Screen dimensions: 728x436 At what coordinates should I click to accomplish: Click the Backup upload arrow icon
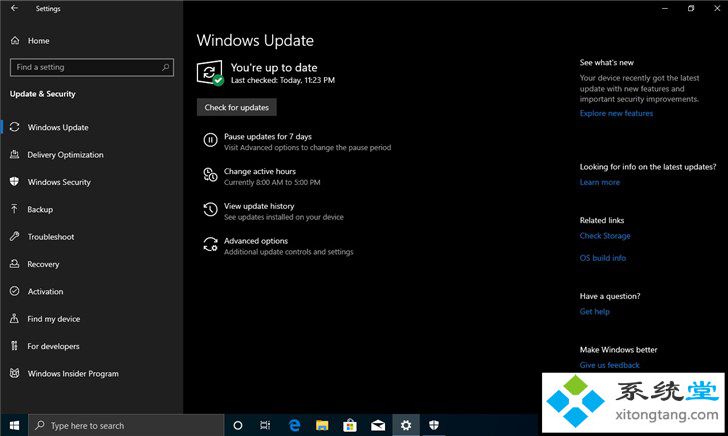pyautogui.click(x=14, y=209)
